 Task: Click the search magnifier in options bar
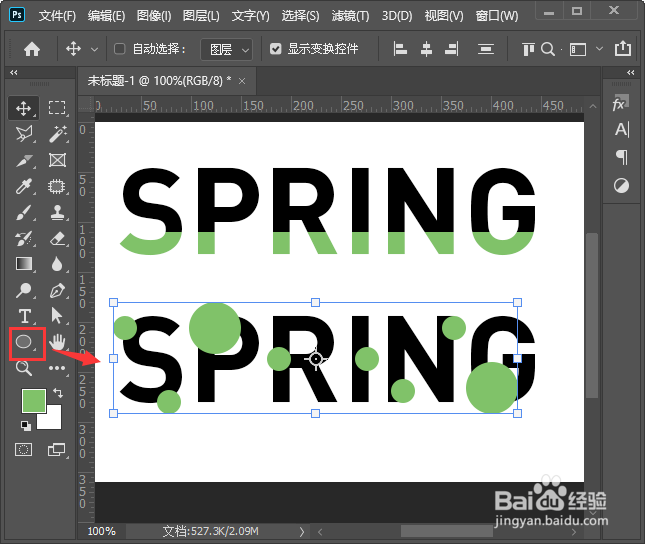[548, 49]
